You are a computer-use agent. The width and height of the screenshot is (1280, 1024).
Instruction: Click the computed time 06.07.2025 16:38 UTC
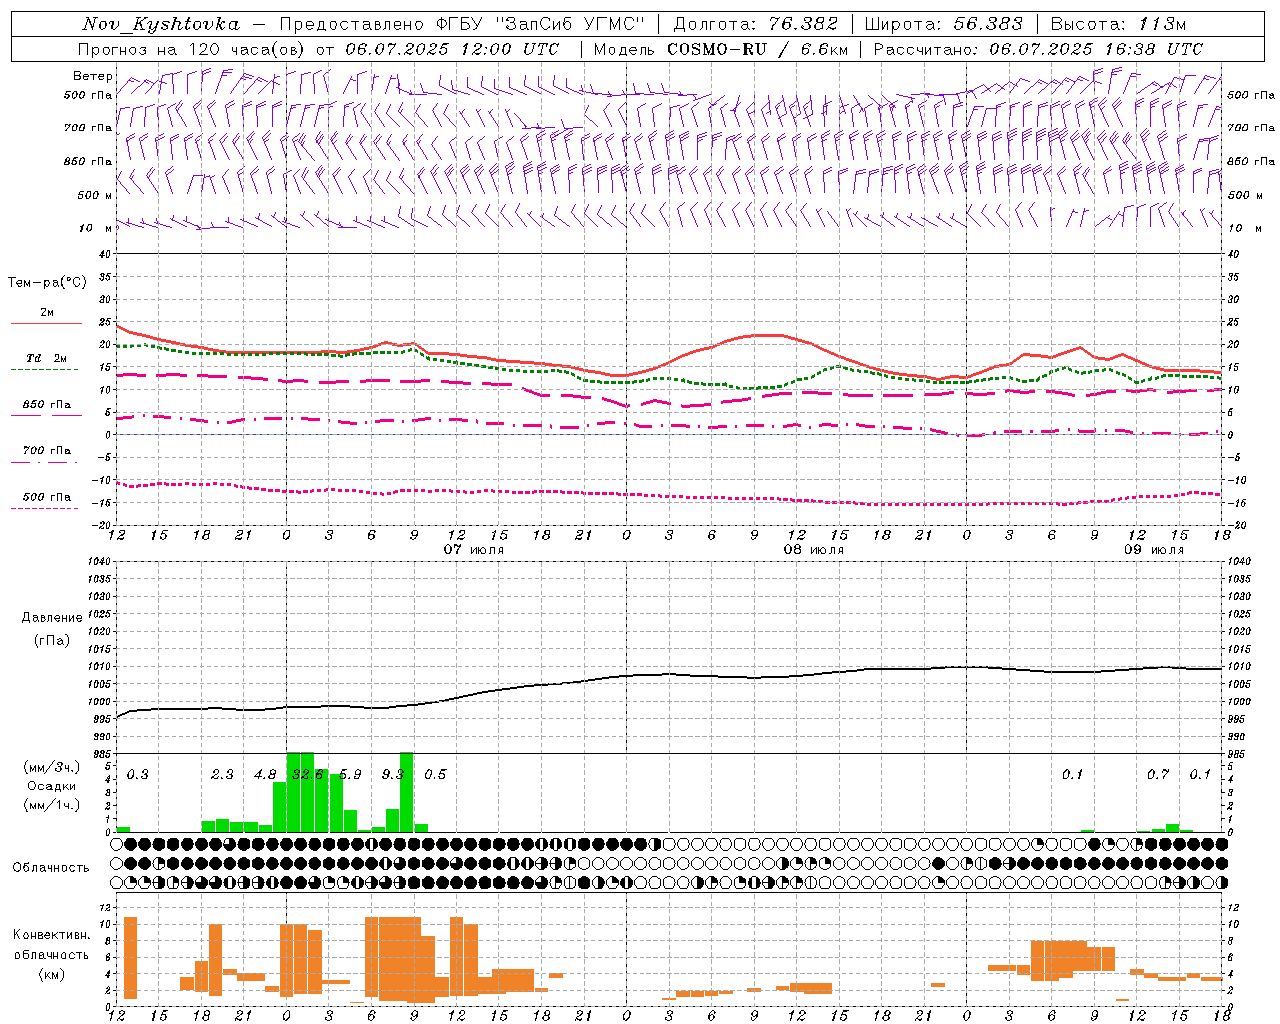[1096, 49]
